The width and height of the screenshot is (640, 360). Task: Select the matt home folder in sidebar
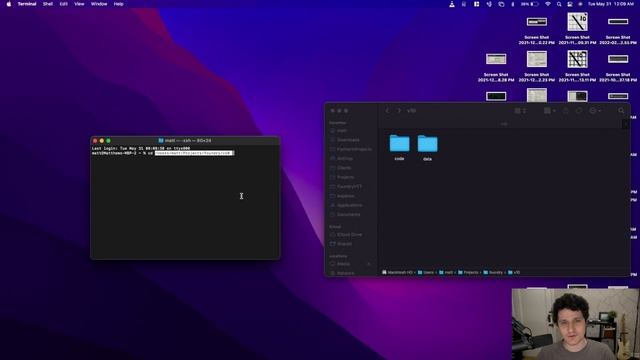pyautogui.click(x=338, y=131)
